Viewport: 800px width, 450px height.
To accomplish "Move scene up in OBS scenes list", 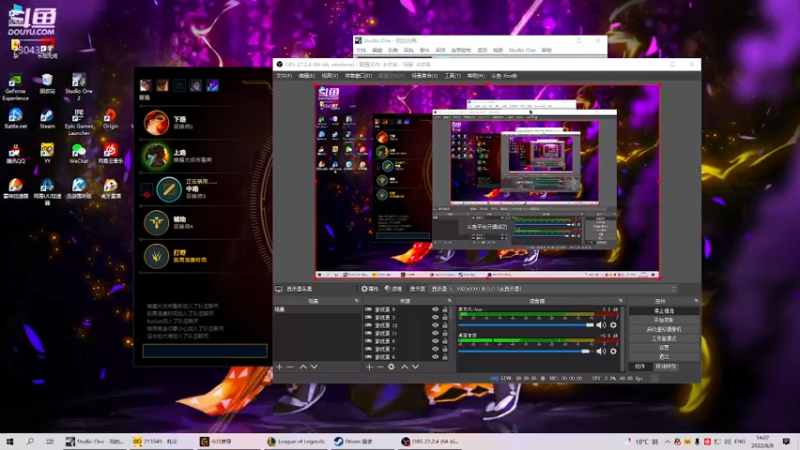I will pyautogui.click(x=303, y=366).
